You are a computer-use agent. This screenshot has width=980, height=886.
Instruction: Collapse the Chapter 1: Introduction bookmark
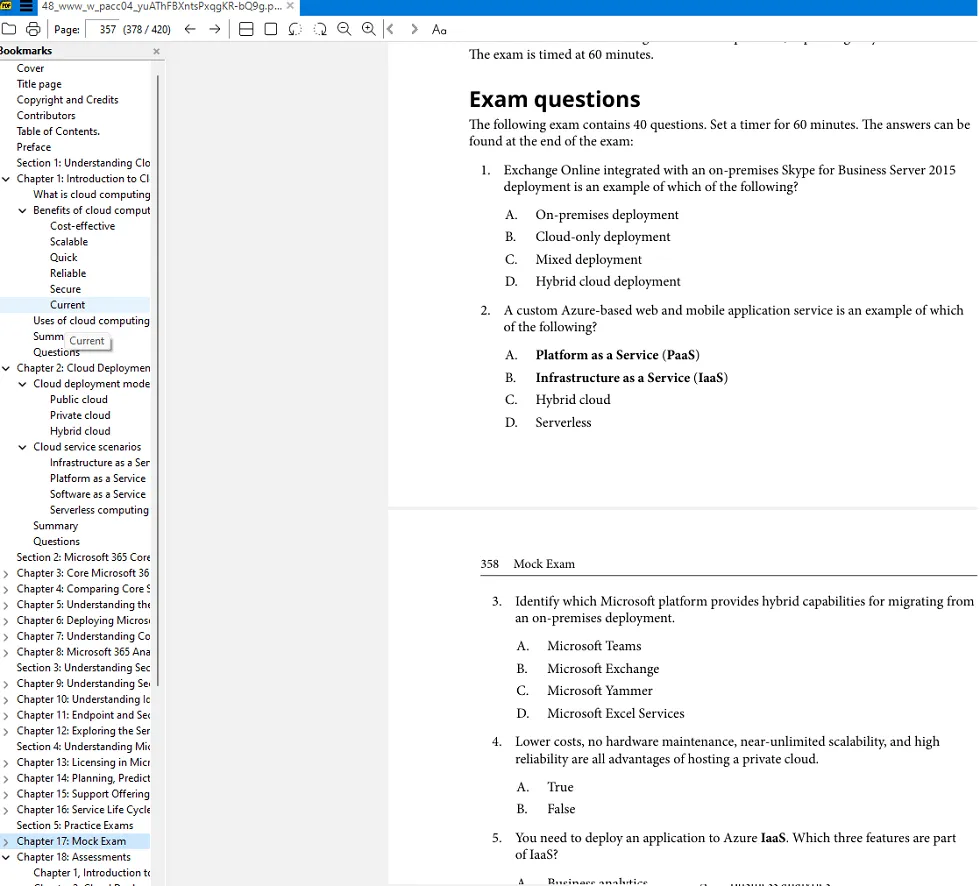click(x=7, y=179)
